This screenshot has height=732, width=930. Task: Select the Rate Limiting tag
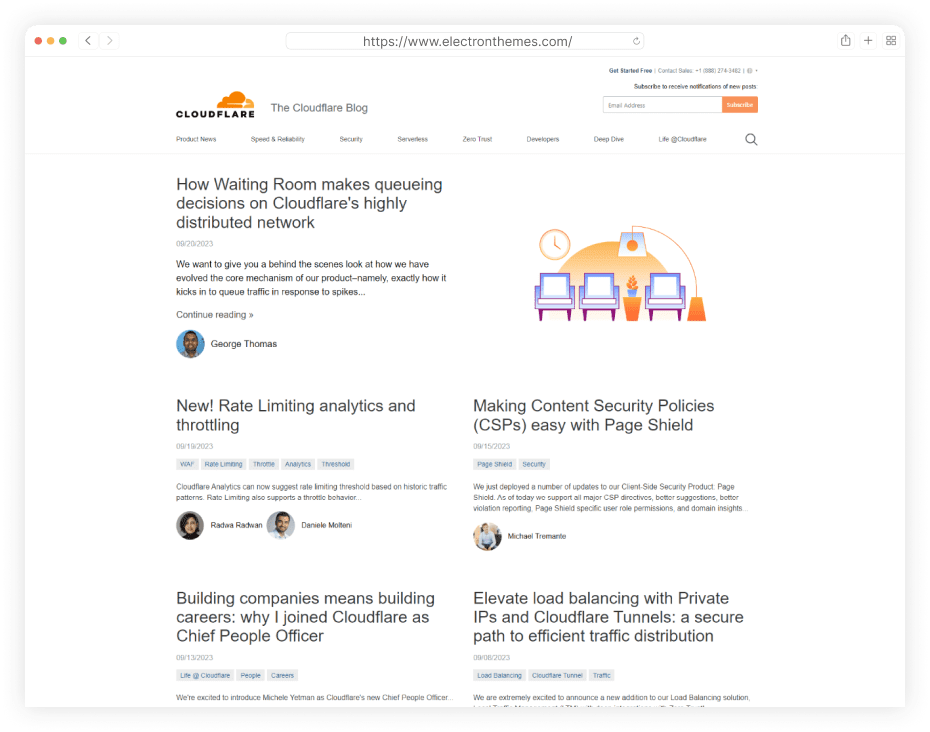224,464
